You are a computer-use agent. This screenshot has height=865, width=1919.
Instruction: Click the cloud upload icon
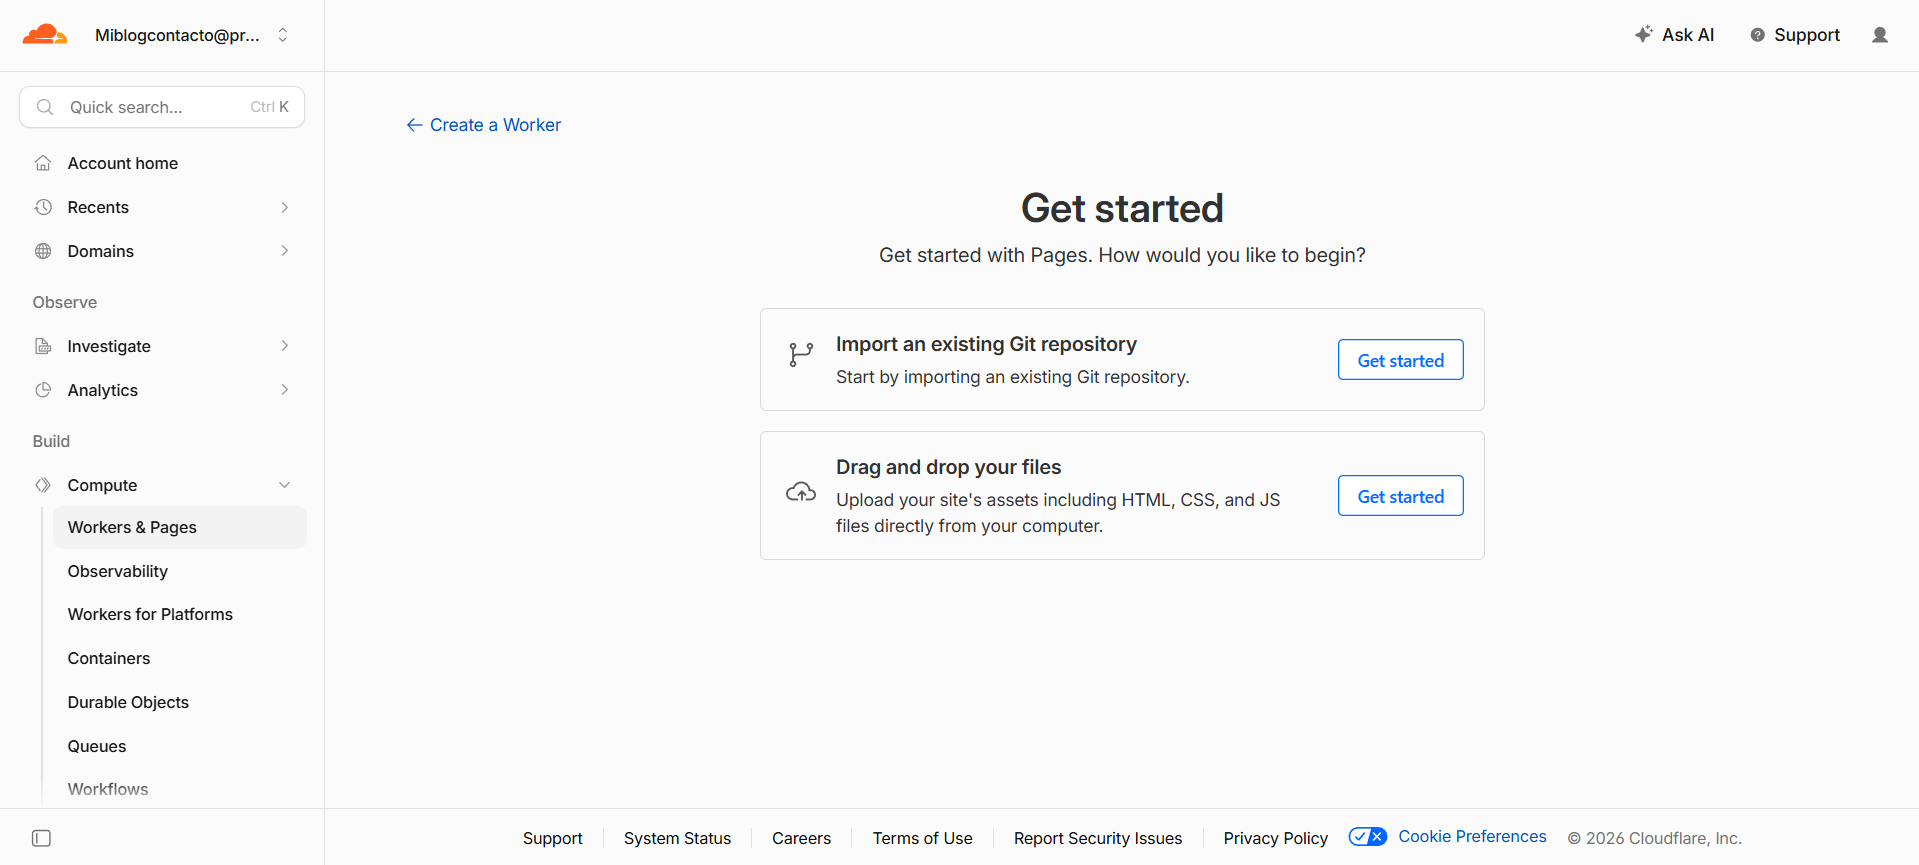(x=801, y=492)
